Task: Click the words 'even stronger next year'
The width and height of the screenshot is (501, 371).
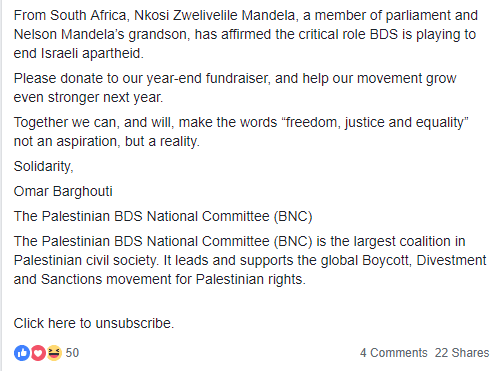Action: pyautogui.click(x=88, y=98)
